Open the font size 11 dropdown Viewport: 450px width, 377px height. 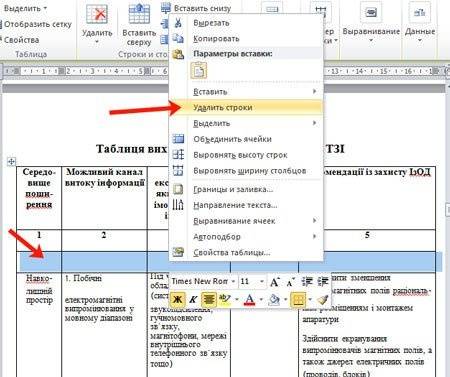point(262,282)
